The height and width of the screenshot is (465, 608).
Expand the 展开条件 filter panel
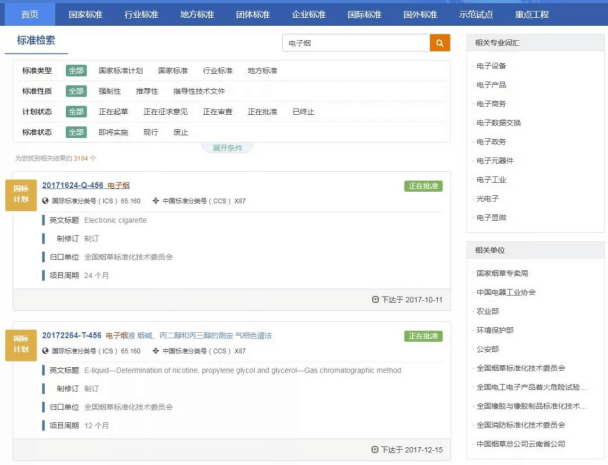click(228, 148)
